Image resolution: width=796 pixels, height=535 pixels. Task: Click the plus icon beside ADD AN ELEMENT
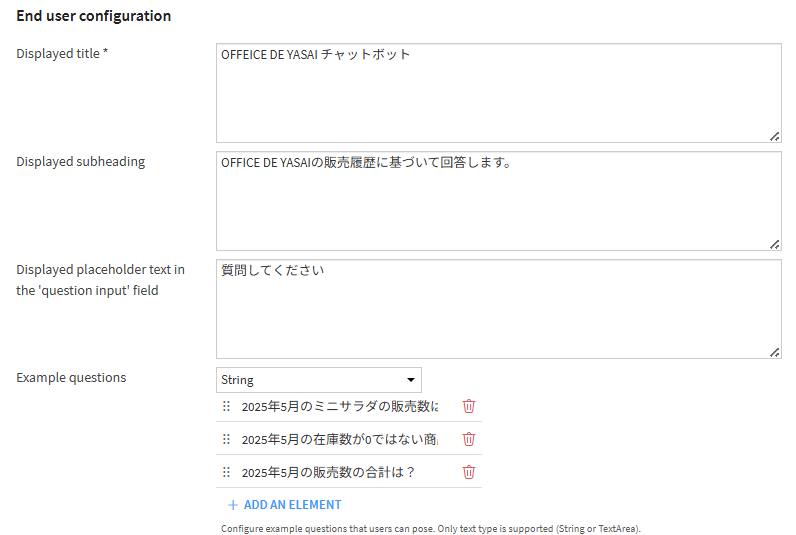click(233, 505)
